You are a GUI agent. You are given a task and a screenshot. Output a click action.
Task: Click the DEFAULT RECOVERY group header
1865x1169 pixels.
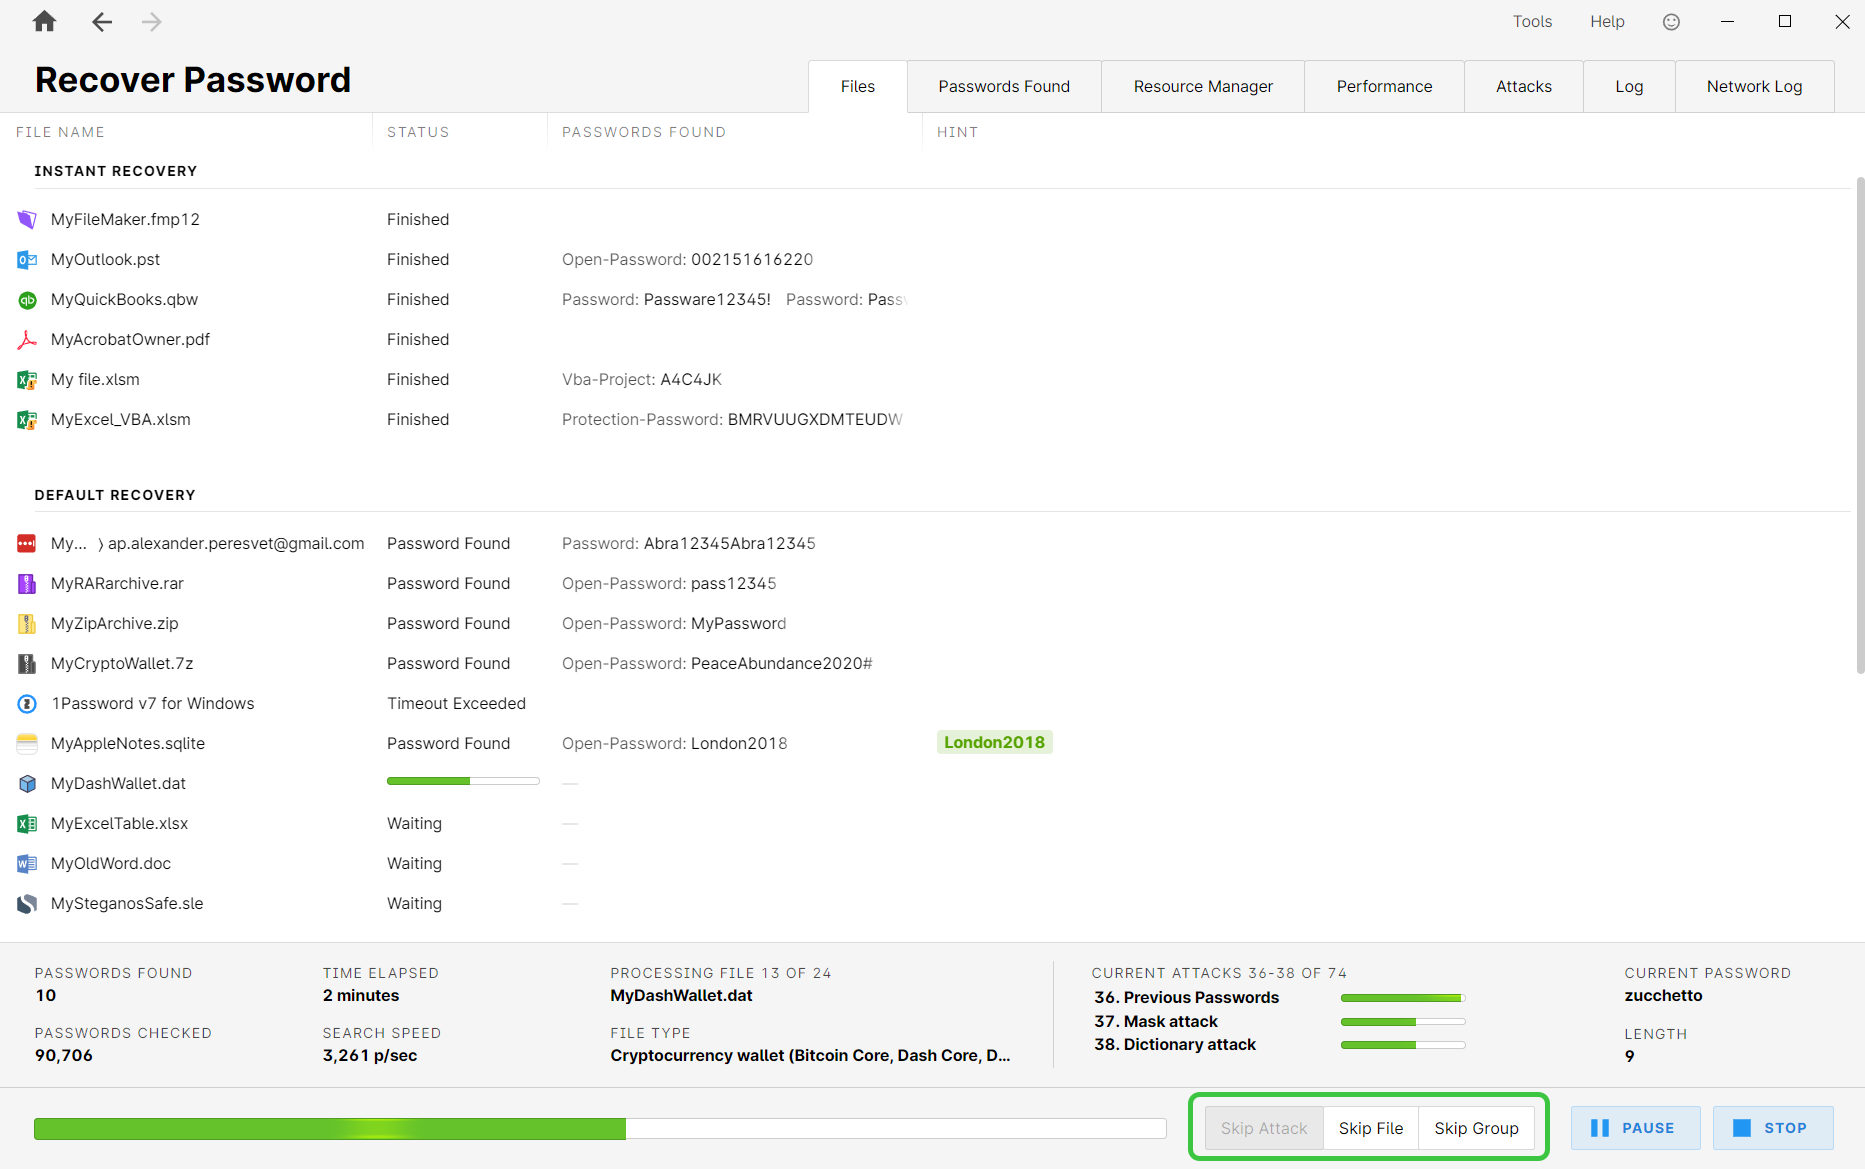115,495
